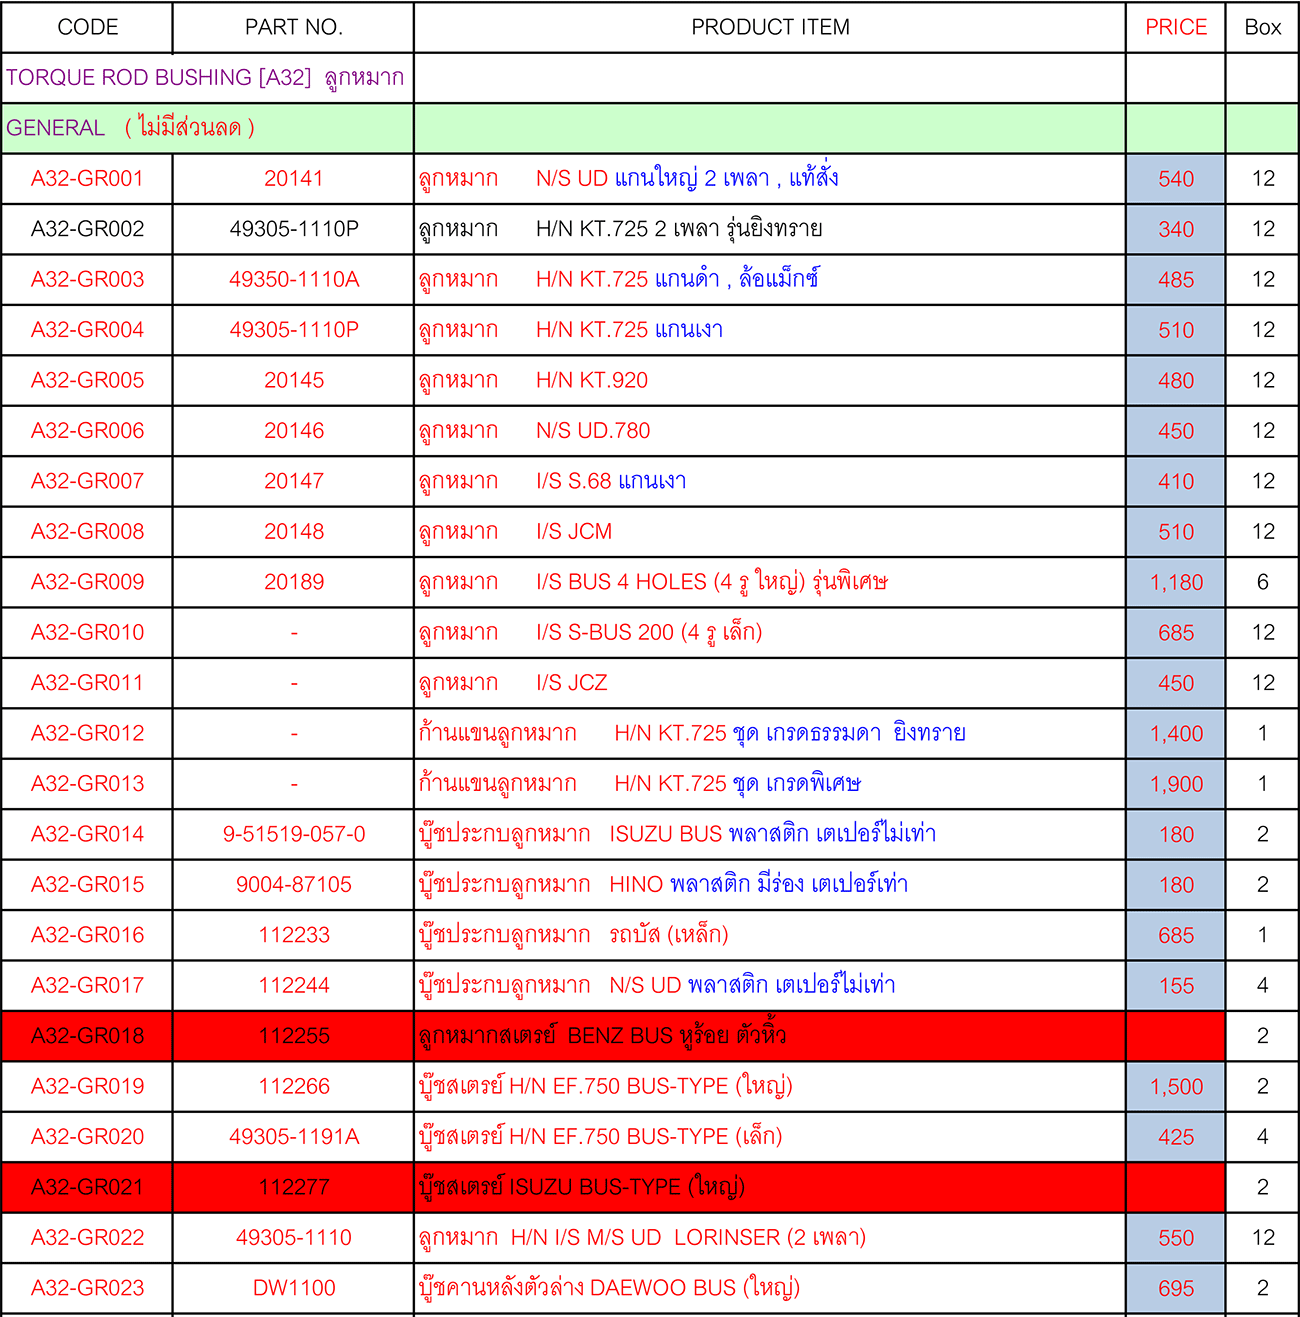
Task: Select the ISUZU BUS-TYPE product item
Action: pyautogui.click(x=770, y=1187)
